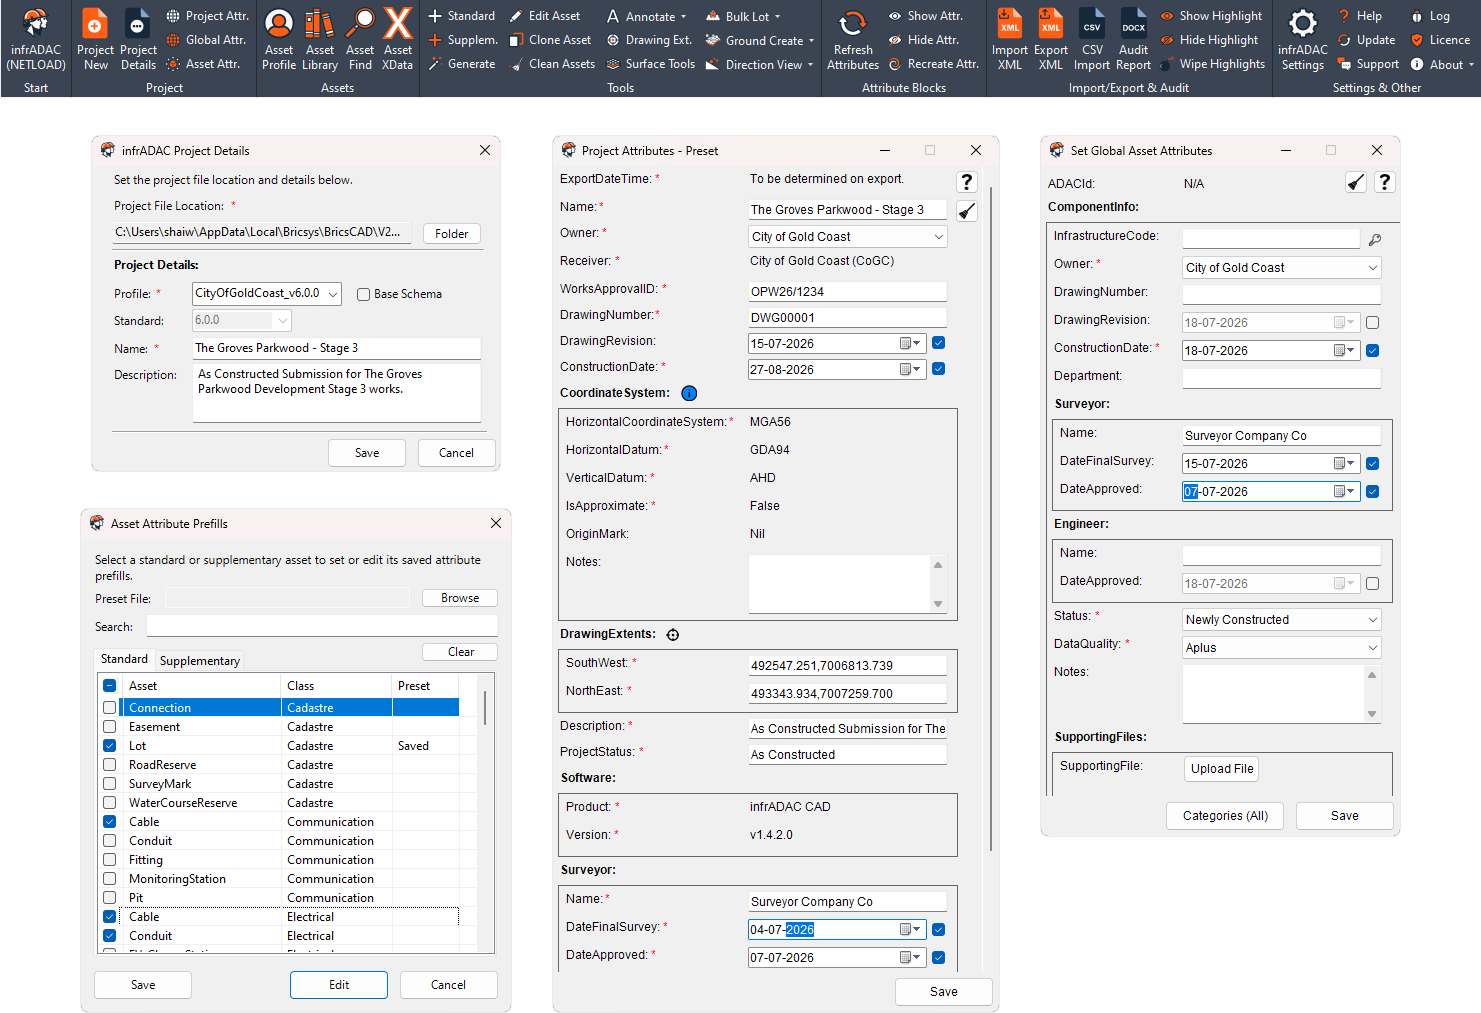
Task: Enable DrawingRevision checkbox in Global Asset Attributes
Action: 1372,323
